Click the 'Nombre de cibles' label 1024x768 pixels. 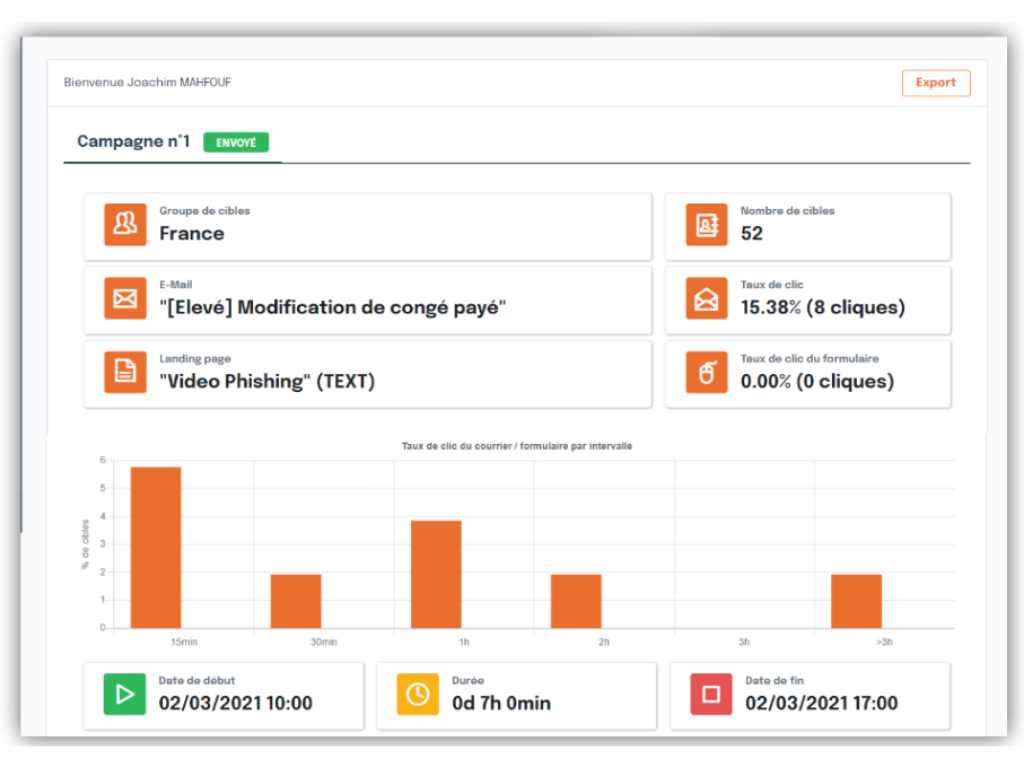point(788,211)
